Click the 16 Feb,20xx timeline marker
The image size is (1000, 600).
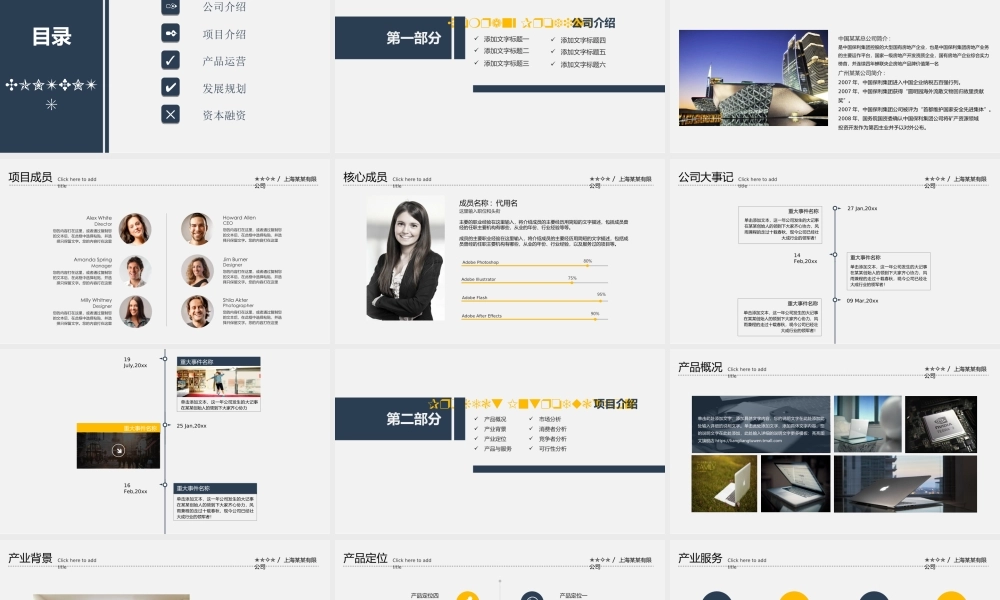pos(164,485)
